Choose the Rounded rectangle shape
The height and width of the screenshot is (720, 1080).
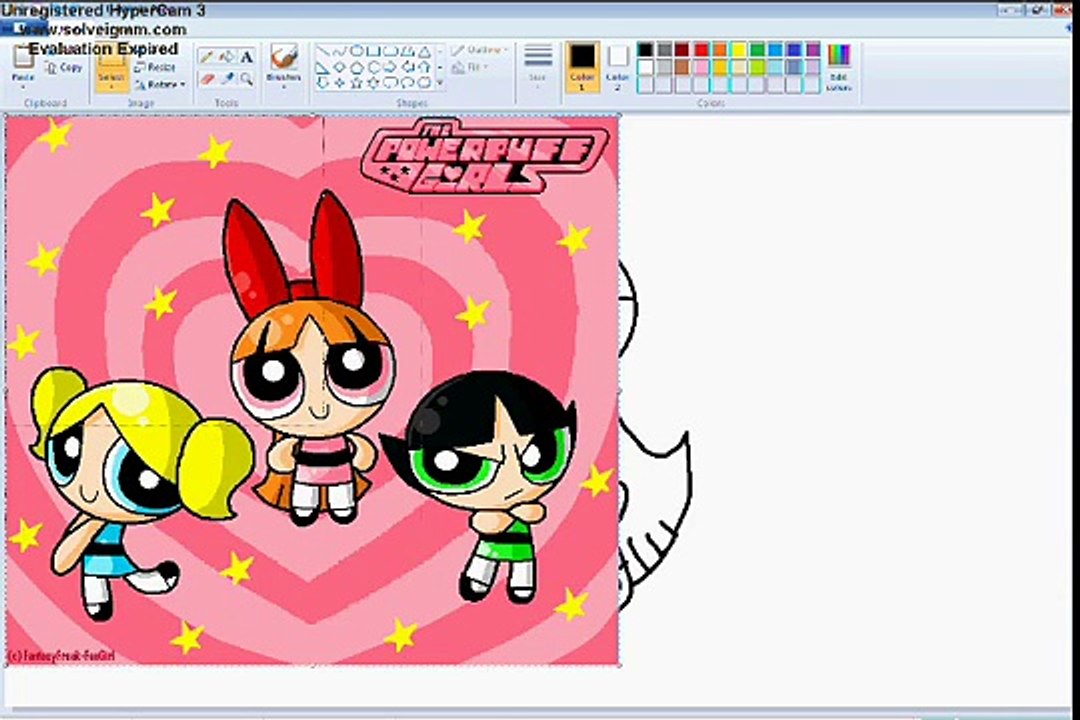(x=391, y=51)
